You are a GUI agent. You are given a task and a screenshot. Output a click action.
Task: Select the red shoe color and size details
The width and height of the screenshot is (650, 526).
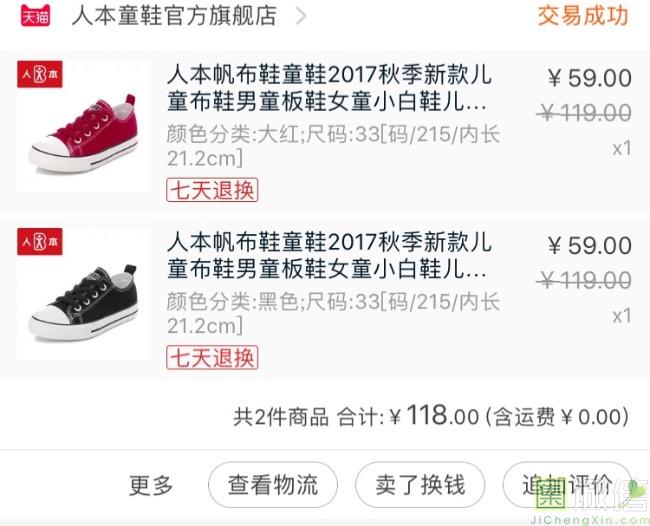tap(334, 146)
